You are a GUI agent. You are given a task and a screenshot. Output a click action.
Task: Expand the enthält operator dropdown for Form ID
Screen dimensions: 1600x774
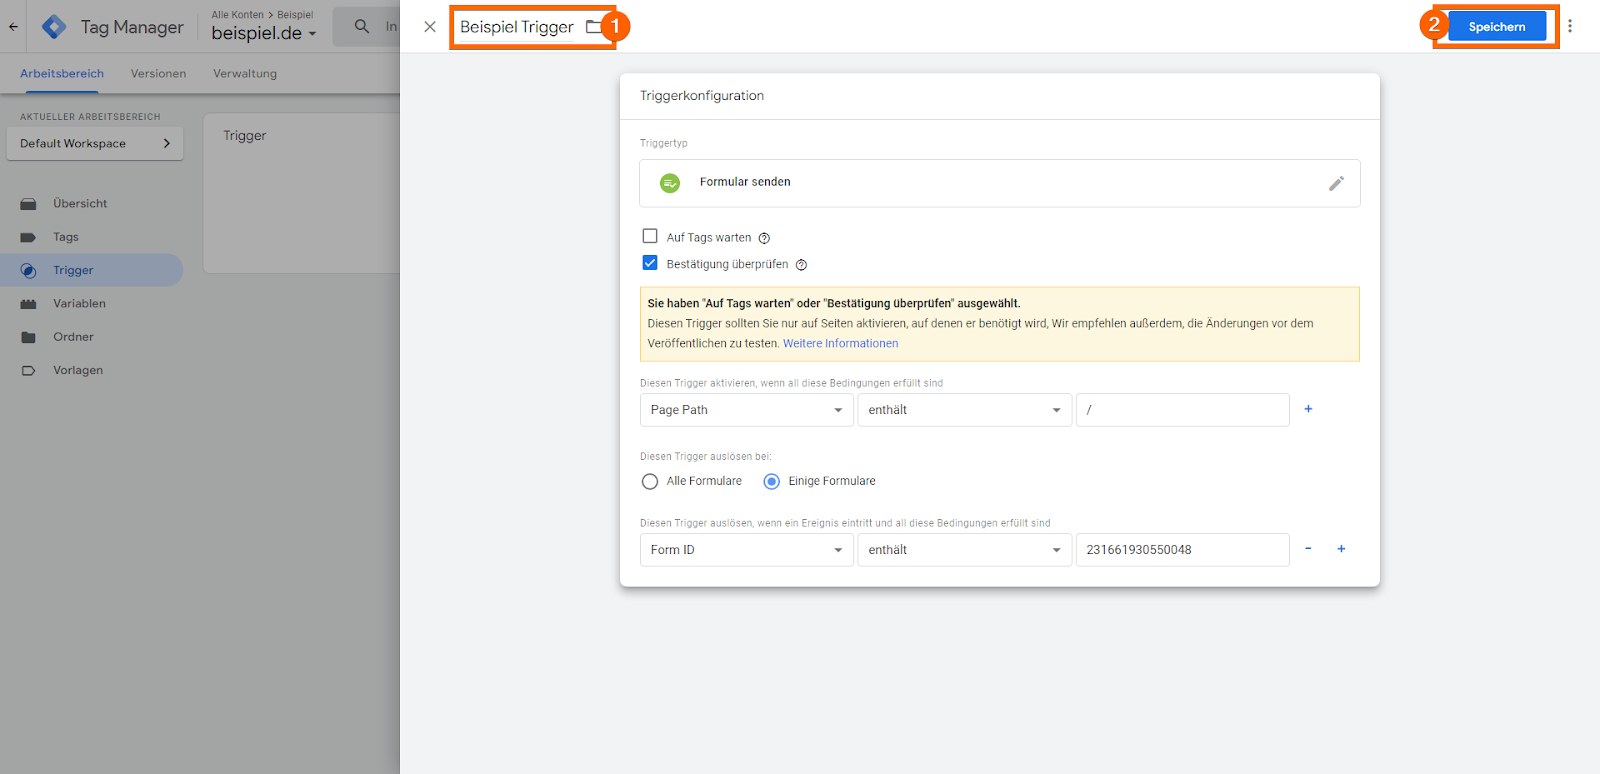pyautogui.click(x=964, y=550)
